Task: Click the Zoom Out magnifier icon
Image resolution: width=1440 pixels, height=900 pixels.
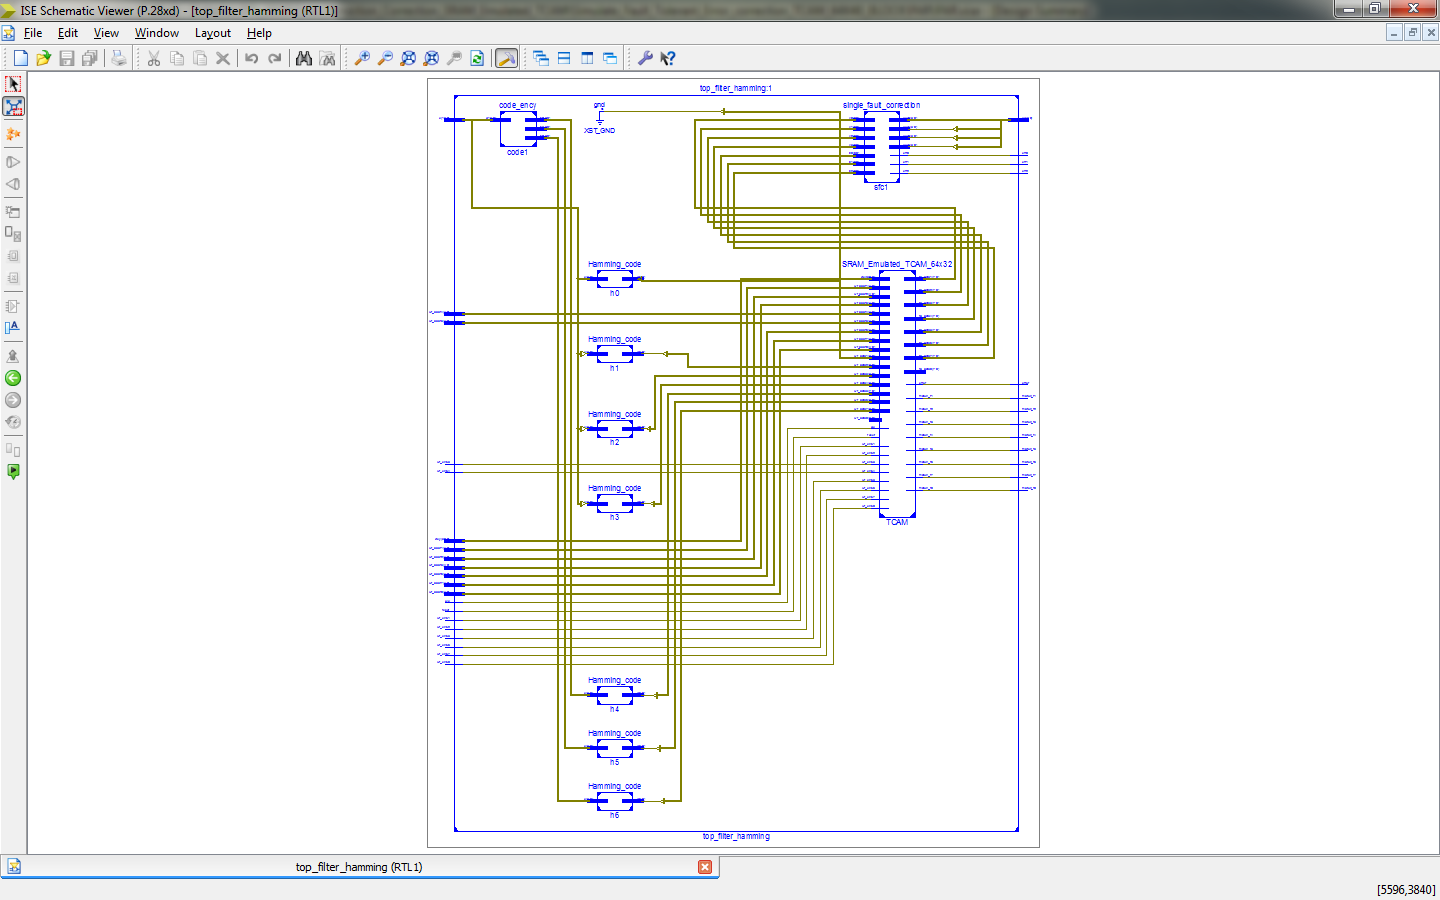Action: pos(385,58)
